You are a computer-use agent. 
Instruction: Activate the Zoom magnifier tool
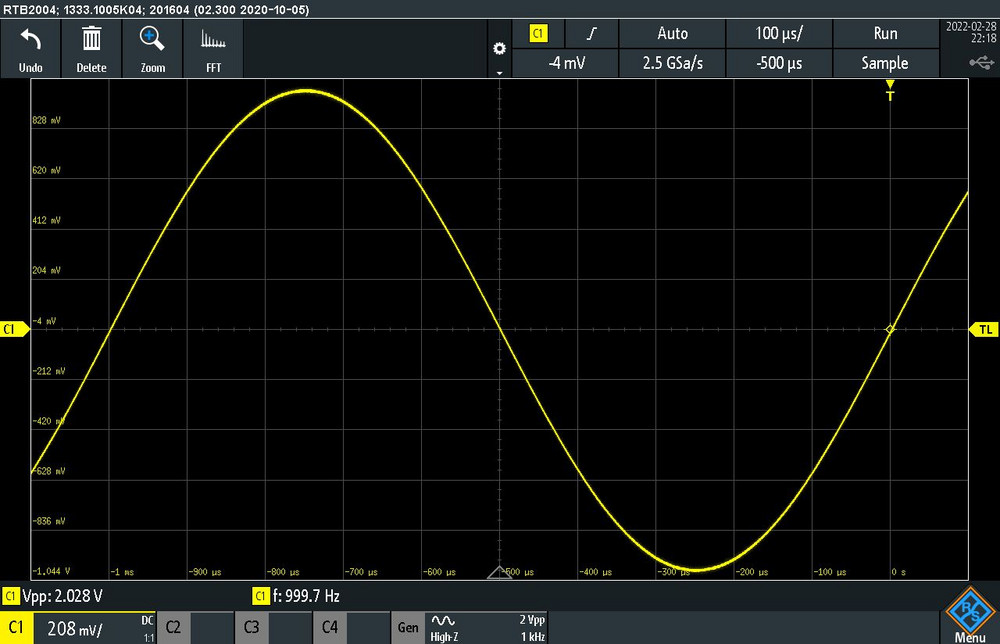tap(152, 40)
